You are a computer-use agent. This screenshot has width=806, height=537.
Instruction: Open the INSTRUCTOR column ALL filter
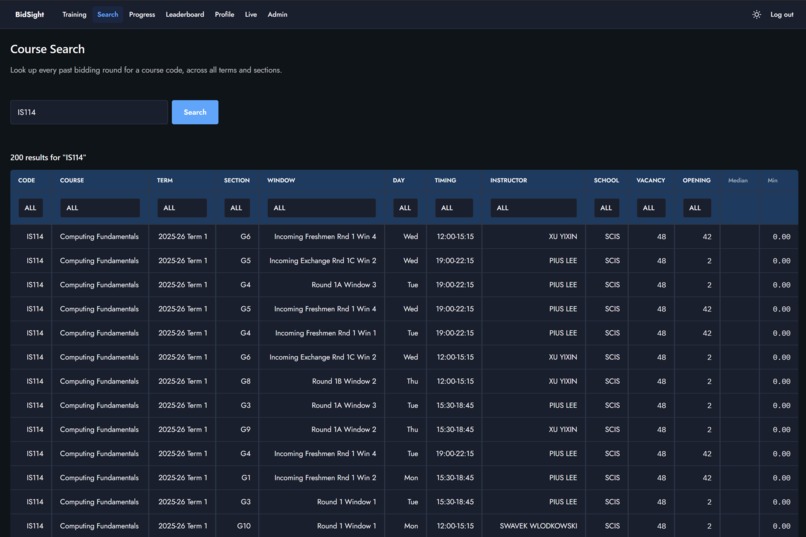[x=533, y=208]
